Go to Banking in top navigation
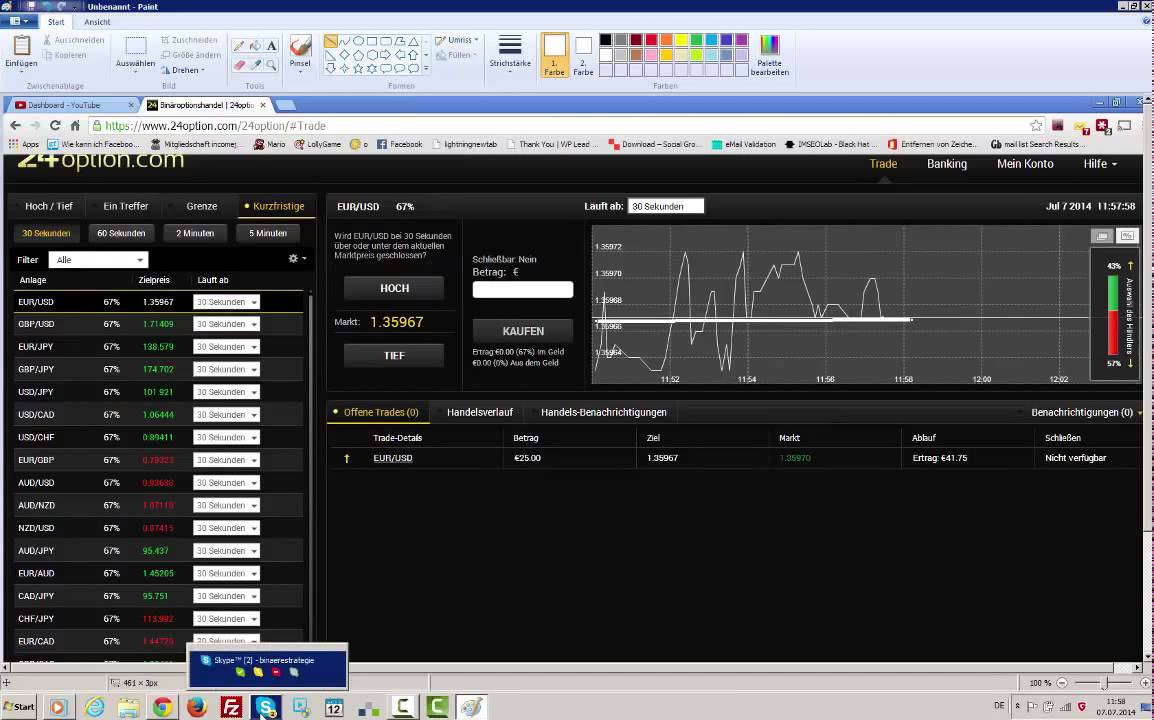Image resolution: width=1154 pixels, height=720 pixels. point(946,164)
